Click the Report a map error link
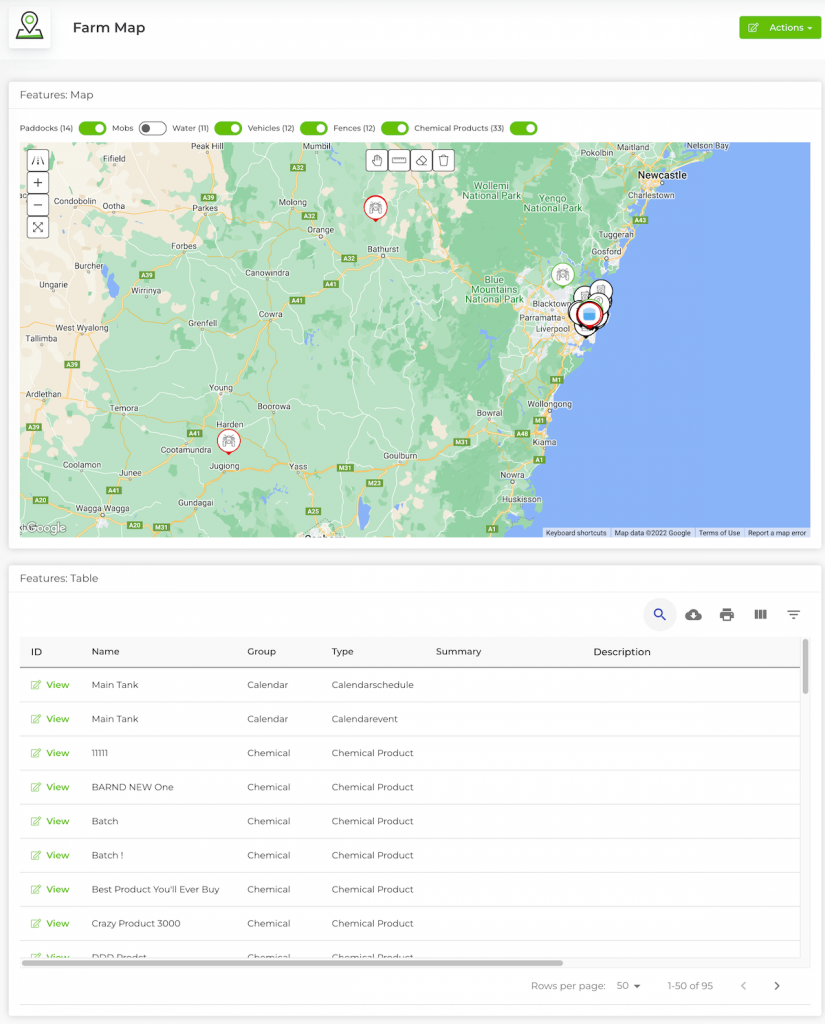Screen dimensions: 825x1024 tap(777, 533)
